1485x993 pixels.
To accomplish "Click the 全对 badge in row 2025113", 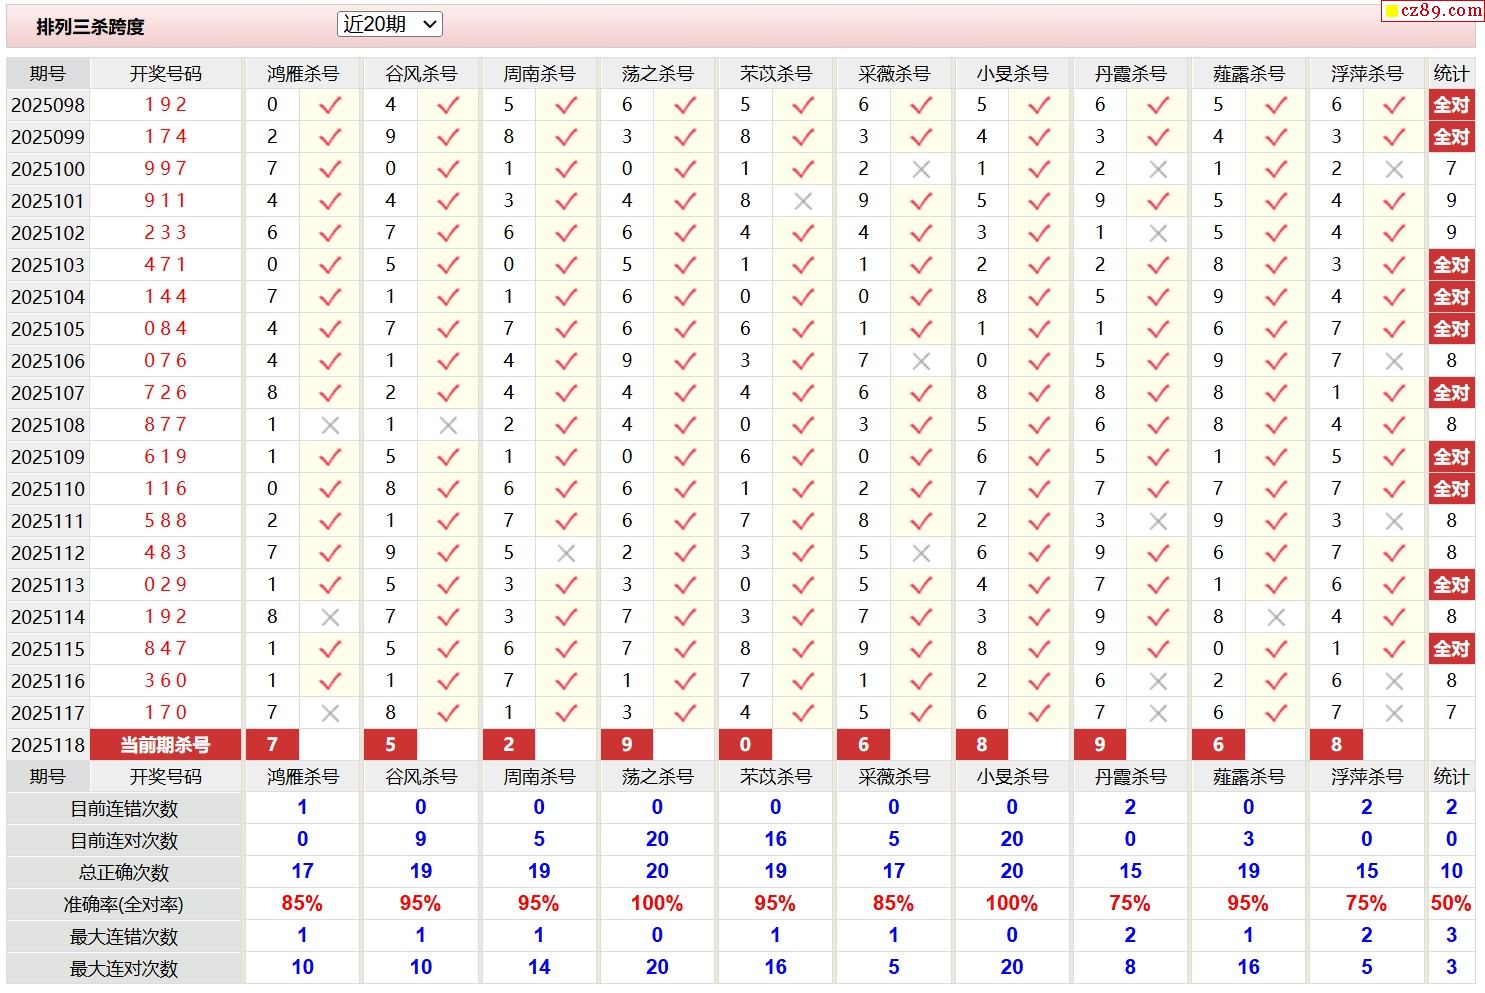I will pyautogui.click(x=1451, y=585).
